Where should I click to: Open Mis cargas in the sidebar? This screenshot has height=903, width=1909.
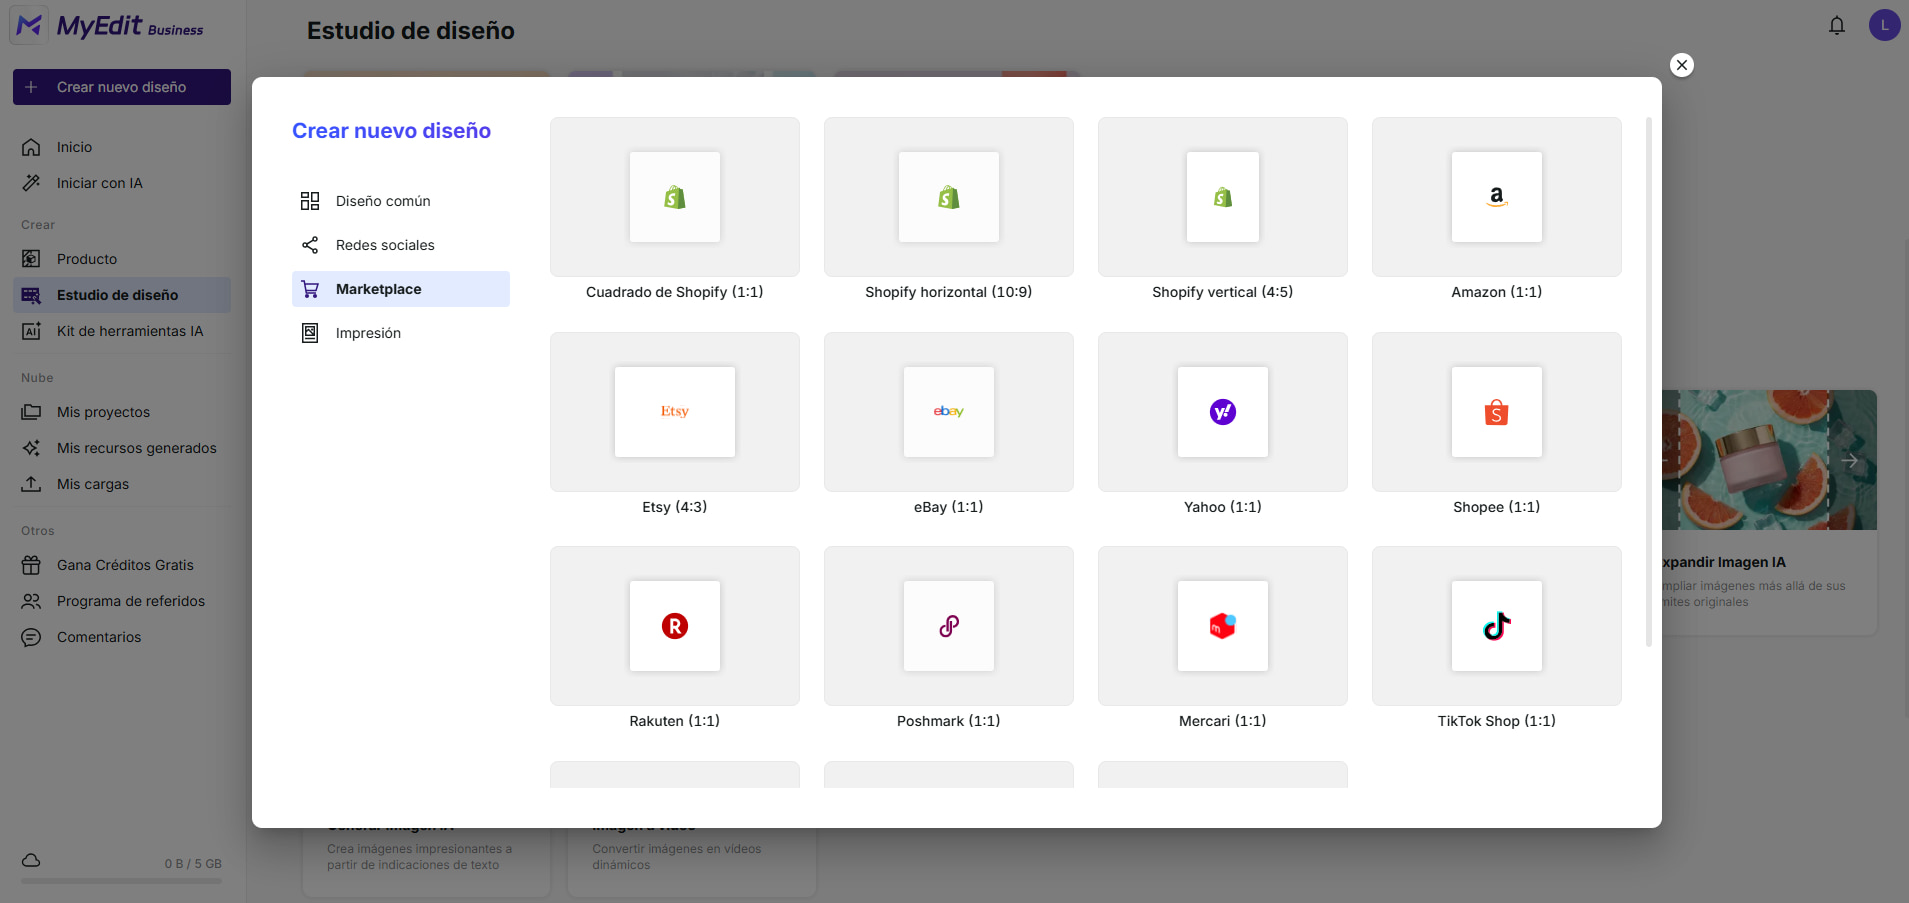[122, 484]
